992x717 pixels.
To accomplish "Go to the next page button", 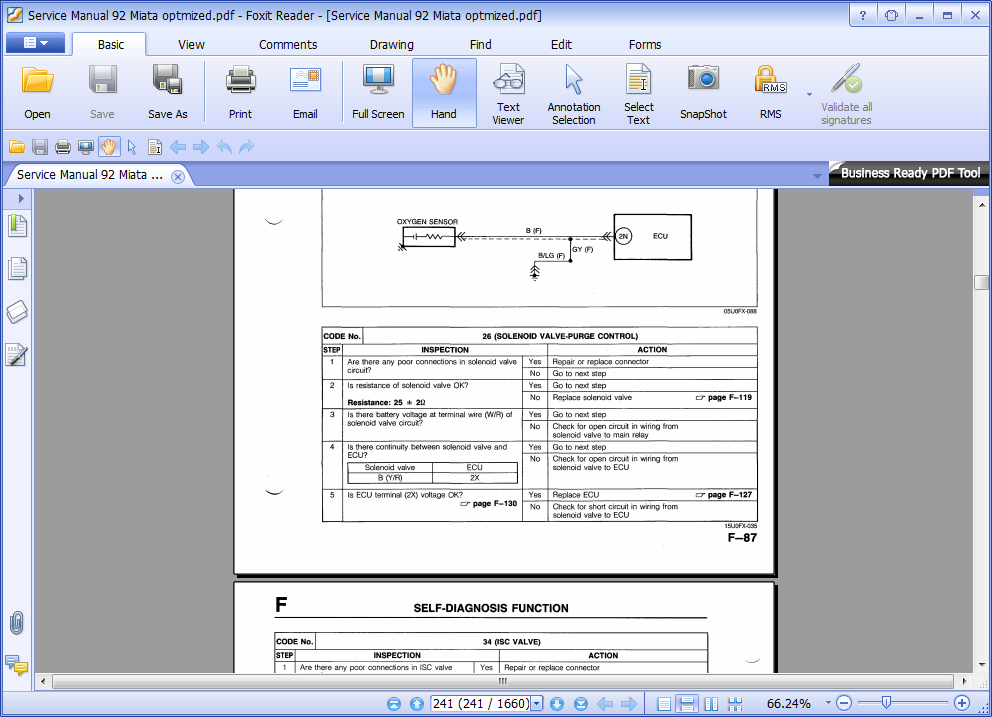I will click(557, 704).
